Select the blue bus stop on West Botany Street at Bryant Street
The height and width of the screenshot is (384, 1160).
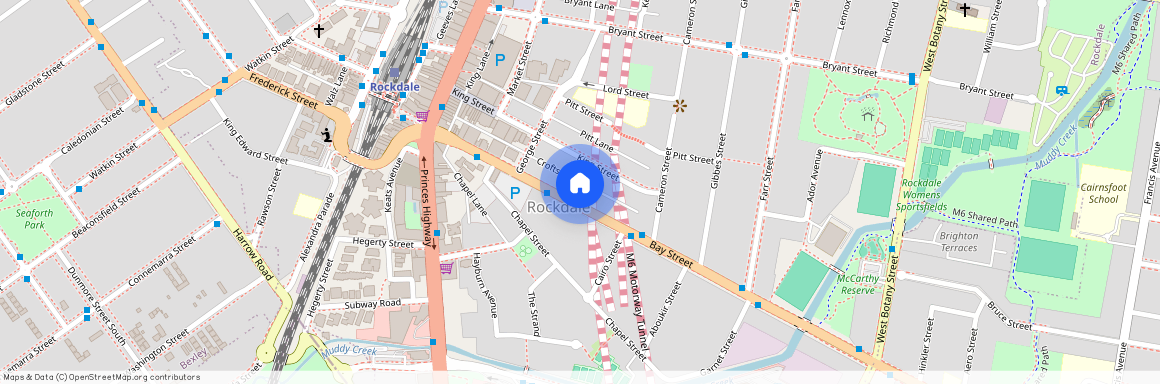tap(911, 78)
